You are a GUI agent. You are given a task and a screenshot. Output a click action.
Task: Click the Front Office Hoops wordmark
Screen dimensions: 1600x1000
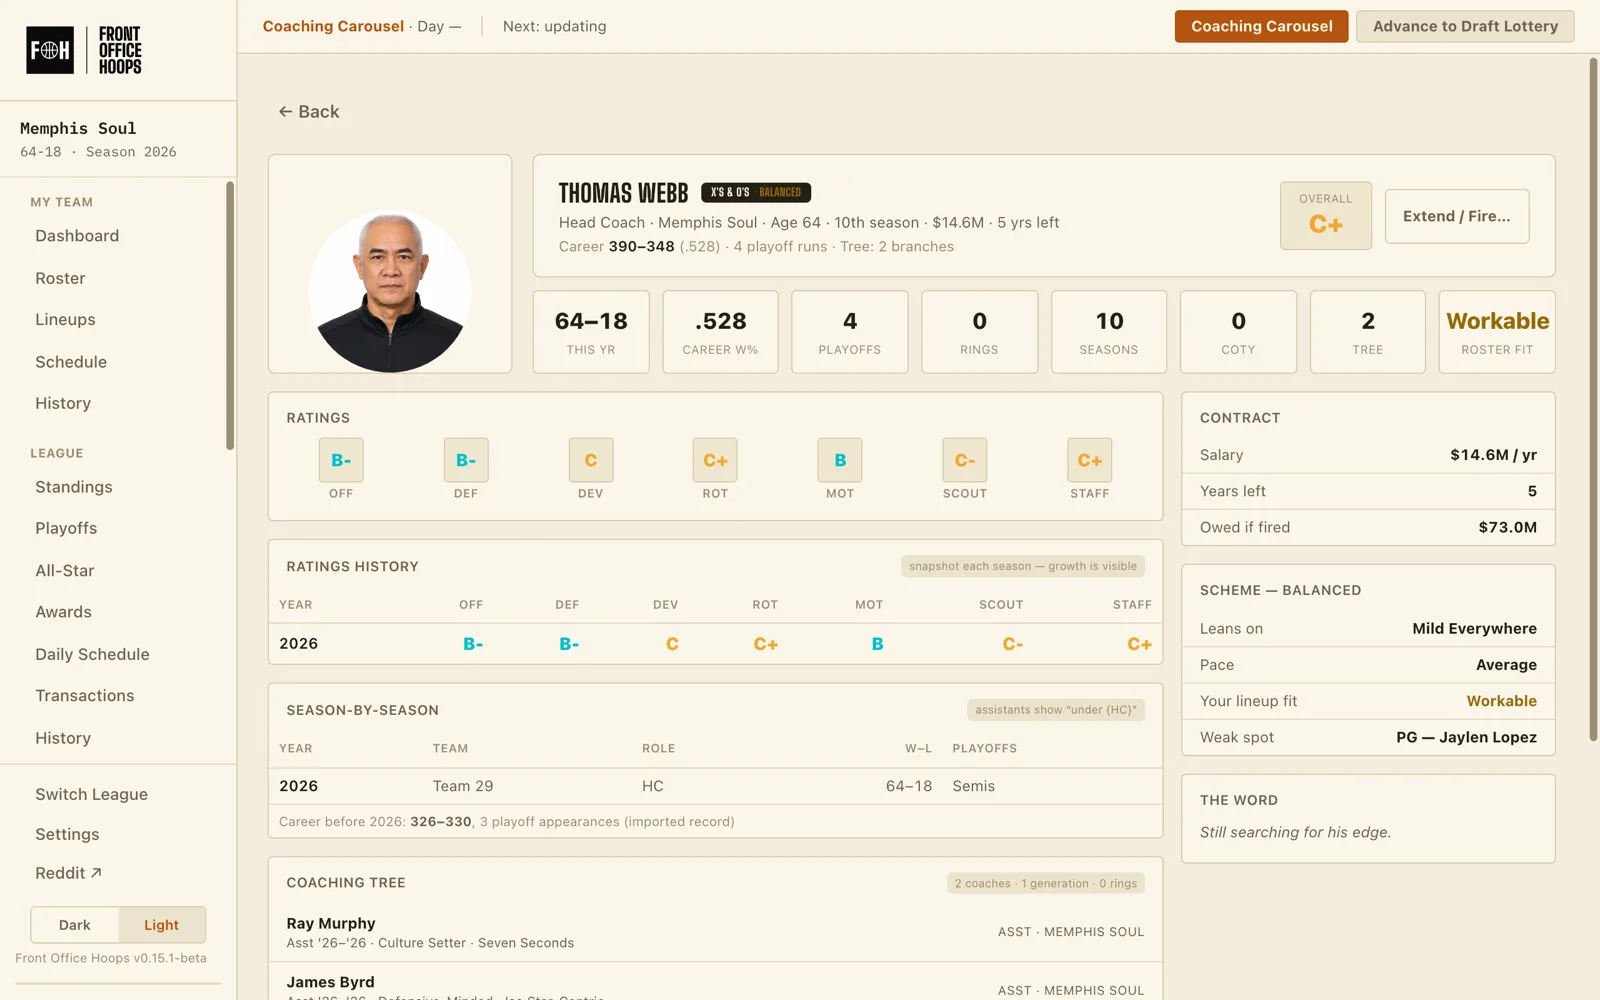120,50
